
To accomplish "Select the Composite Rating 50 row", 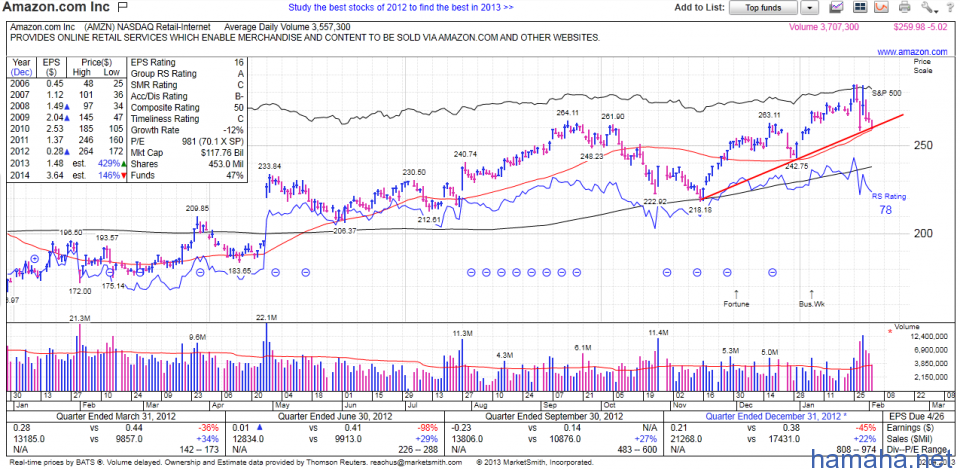I will click(x=187, y=108).
